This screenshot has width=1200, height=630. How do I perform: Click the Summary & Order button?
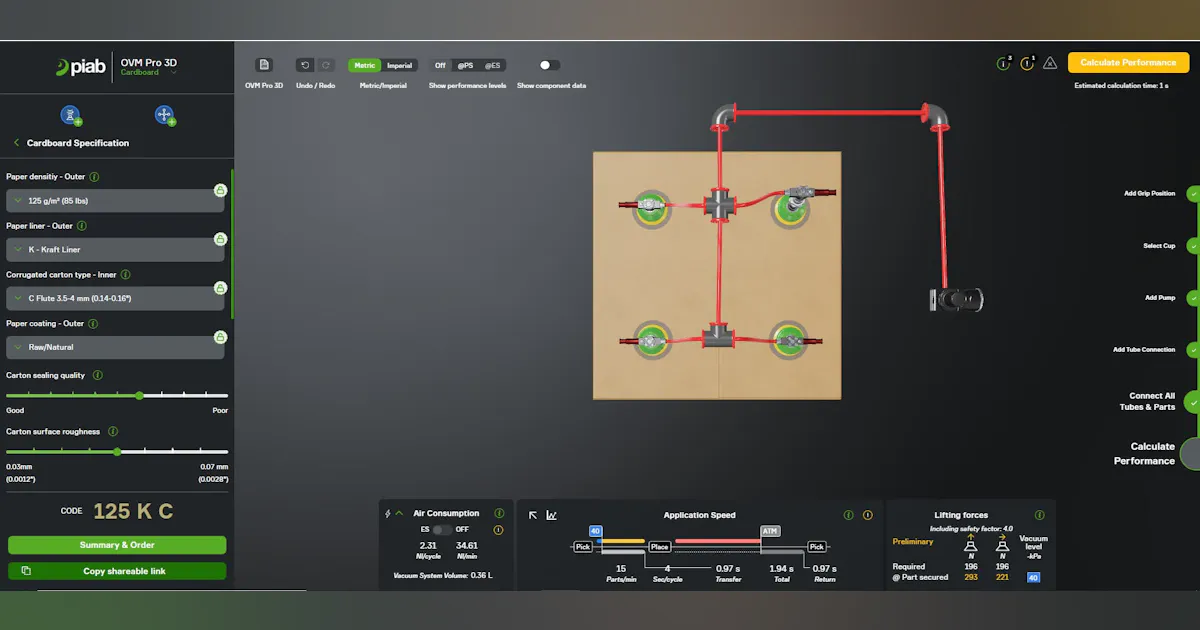point(117,545)
